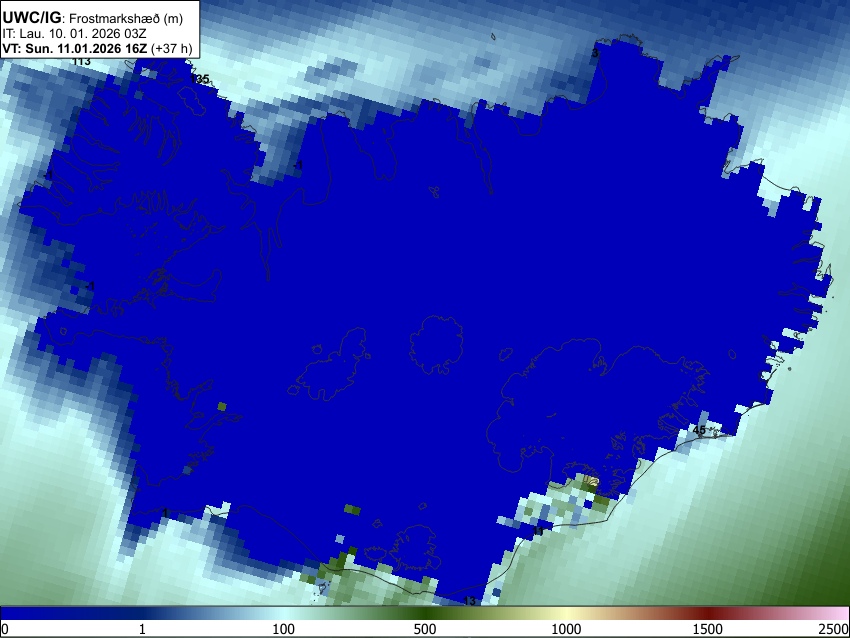Viewport: 850px width, 638px height.
Task: Click the colour scale tick label "2500"
Action: click(834, 629)
